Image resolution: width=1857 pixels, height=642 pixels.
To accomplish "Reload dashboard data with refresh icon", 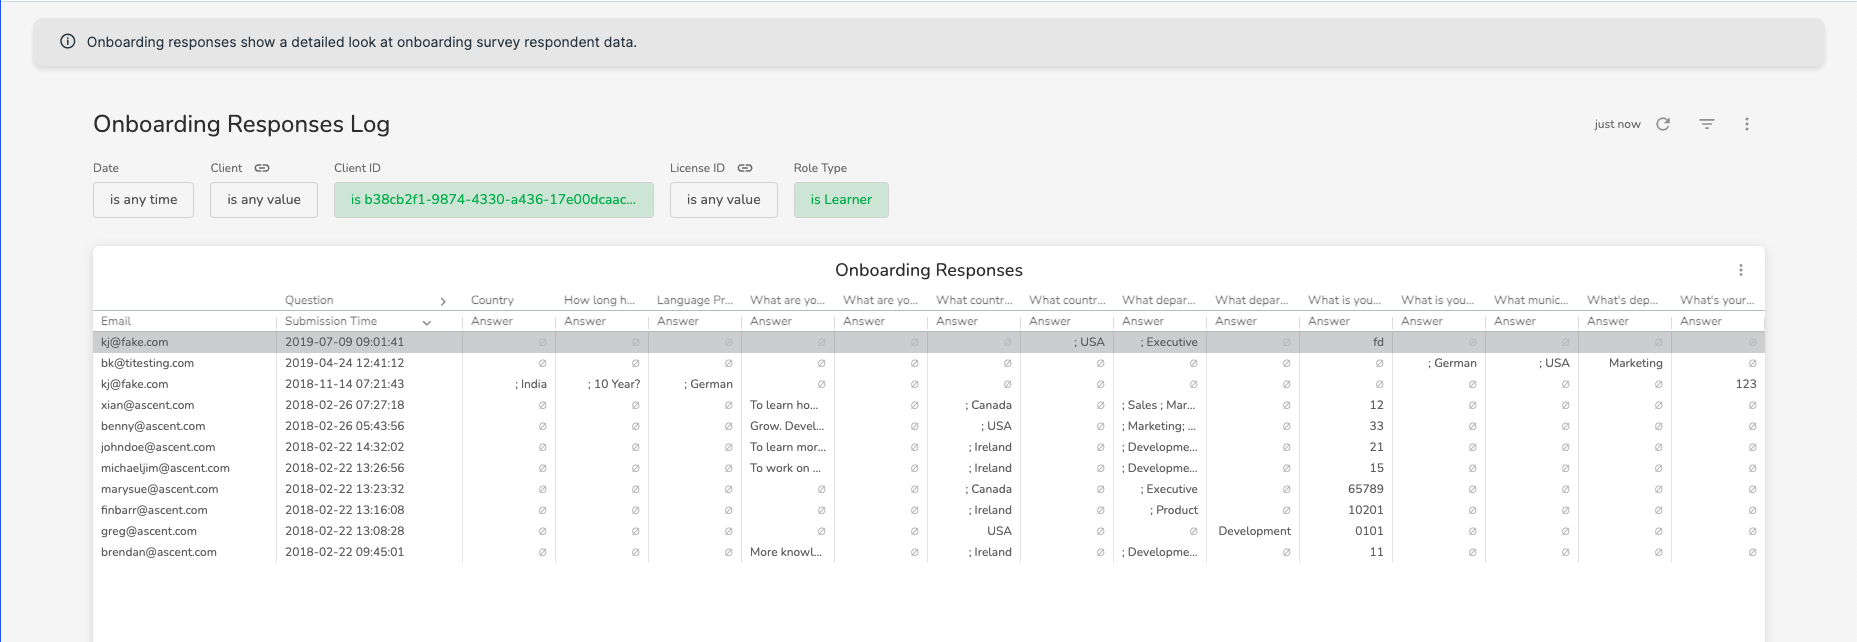I will [1663, 124].
